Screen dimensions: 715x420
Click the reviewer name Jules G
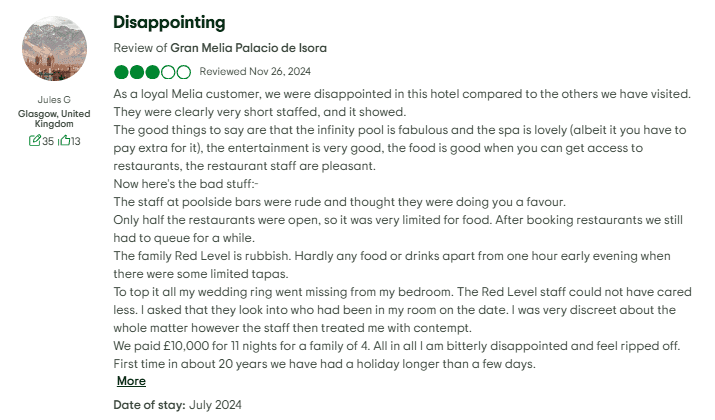(54, 100)
